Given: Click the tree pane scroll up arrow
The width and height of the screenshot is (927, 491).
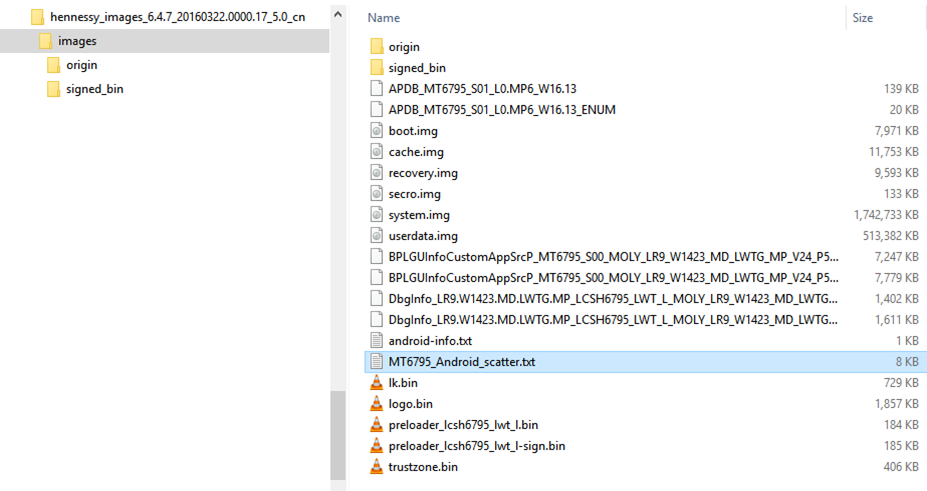Looking at the screenshot, I should coord(338,14).
